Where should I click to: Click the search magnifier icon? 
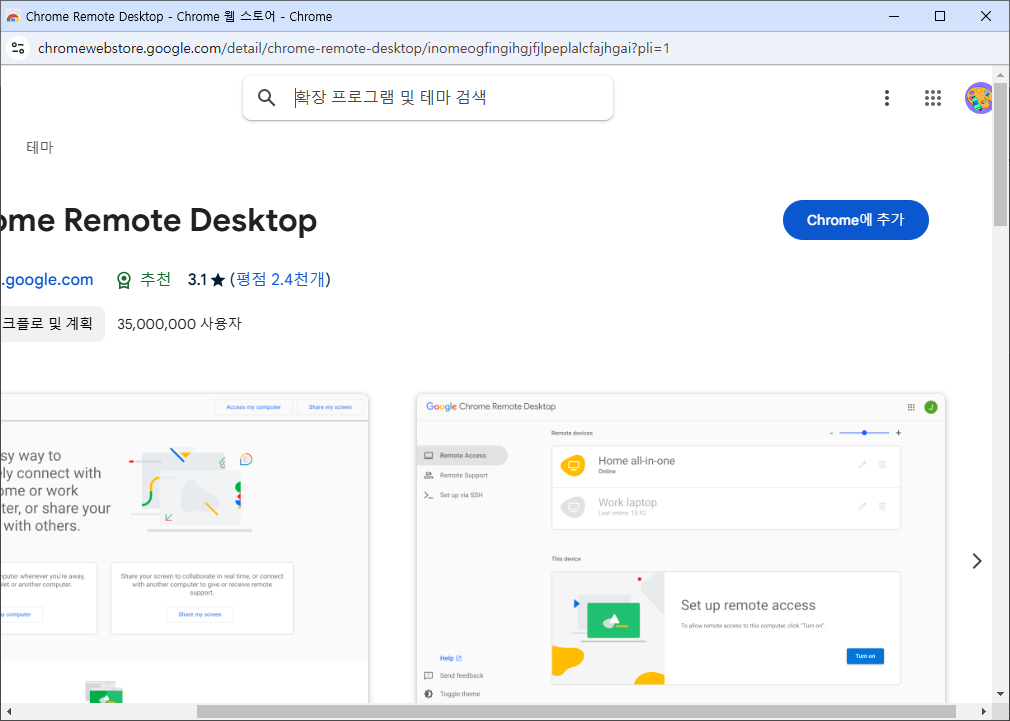(x=266, y=97)
